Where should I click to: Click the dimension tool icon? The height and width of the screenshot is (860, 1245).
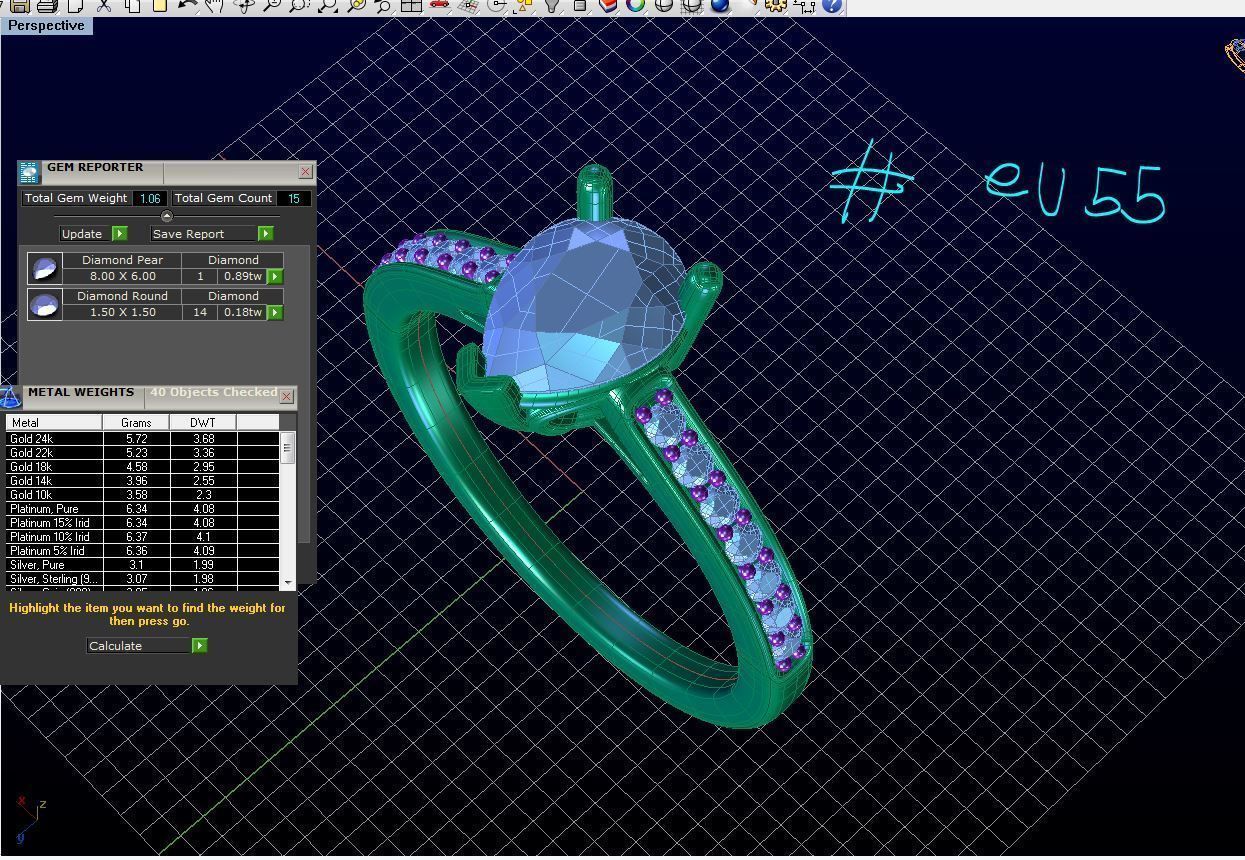(x=804, y=5)
